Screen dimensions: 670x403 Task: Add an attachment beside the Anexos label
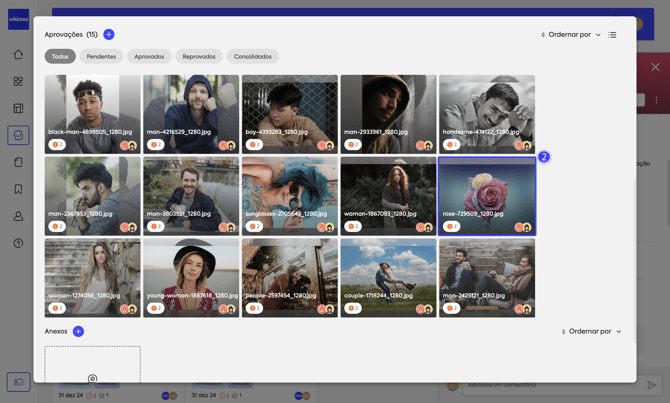[x=78, y=331]
